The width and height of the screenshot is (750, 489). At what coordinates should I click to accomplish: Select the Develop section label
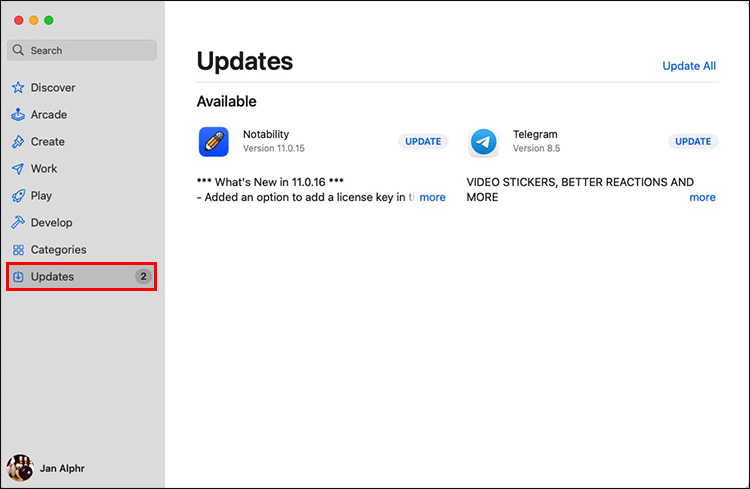point(52,222)
